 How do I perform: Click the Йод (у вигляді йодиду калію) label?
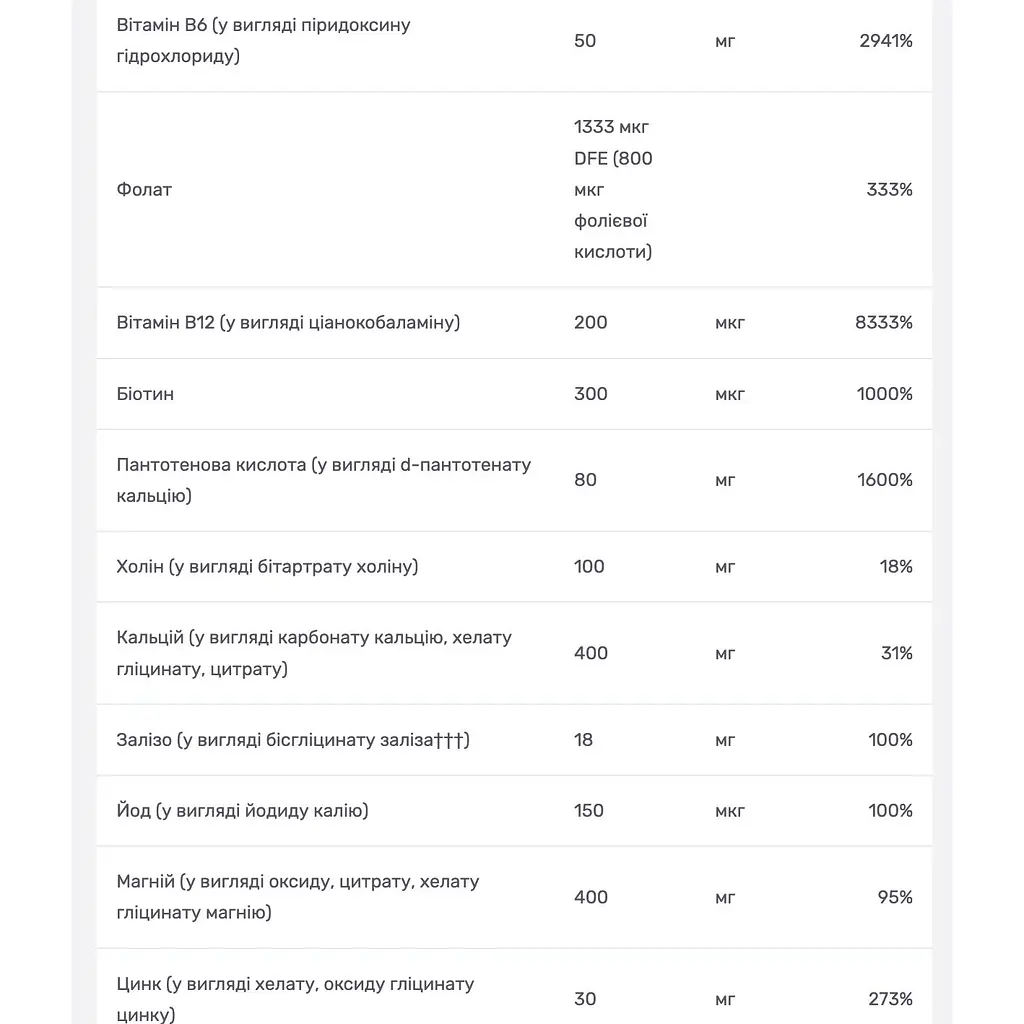point(242,811)
